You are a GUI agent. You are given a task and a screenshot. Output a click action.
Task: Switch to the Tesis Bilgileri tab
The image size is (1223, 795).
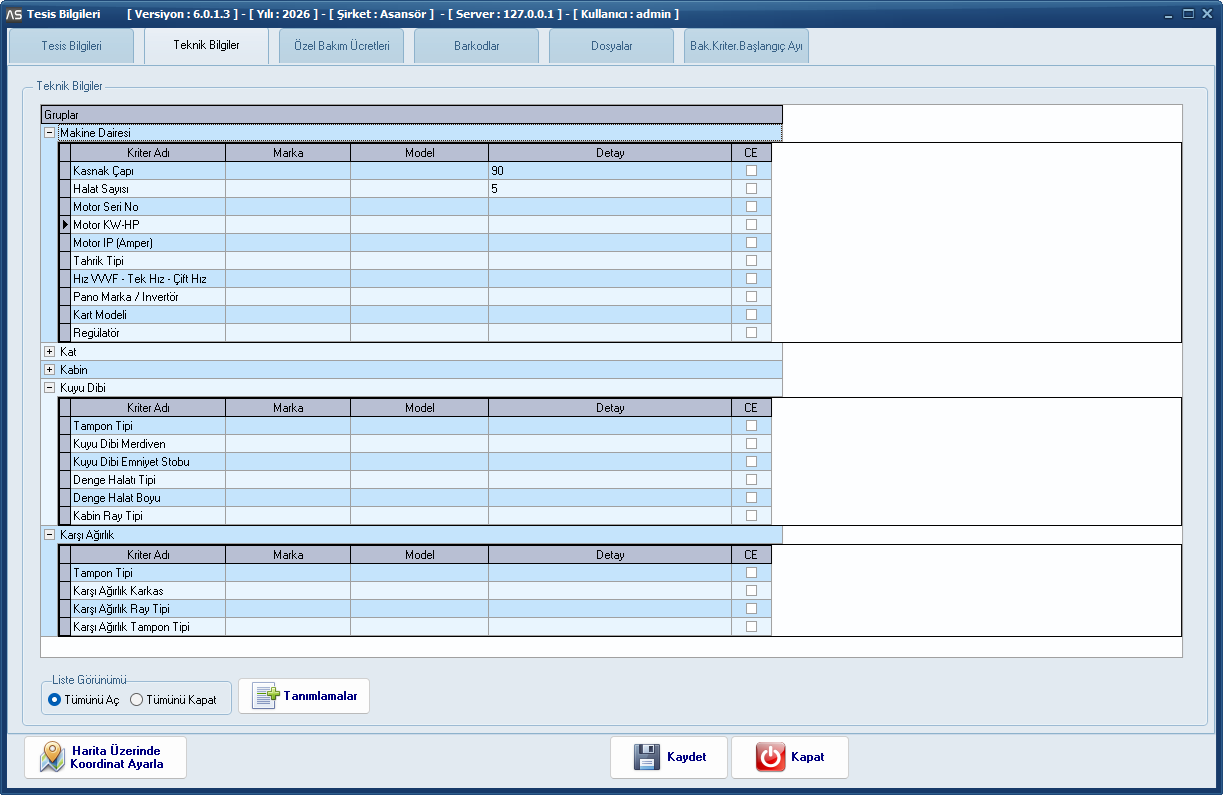[71, 46]
